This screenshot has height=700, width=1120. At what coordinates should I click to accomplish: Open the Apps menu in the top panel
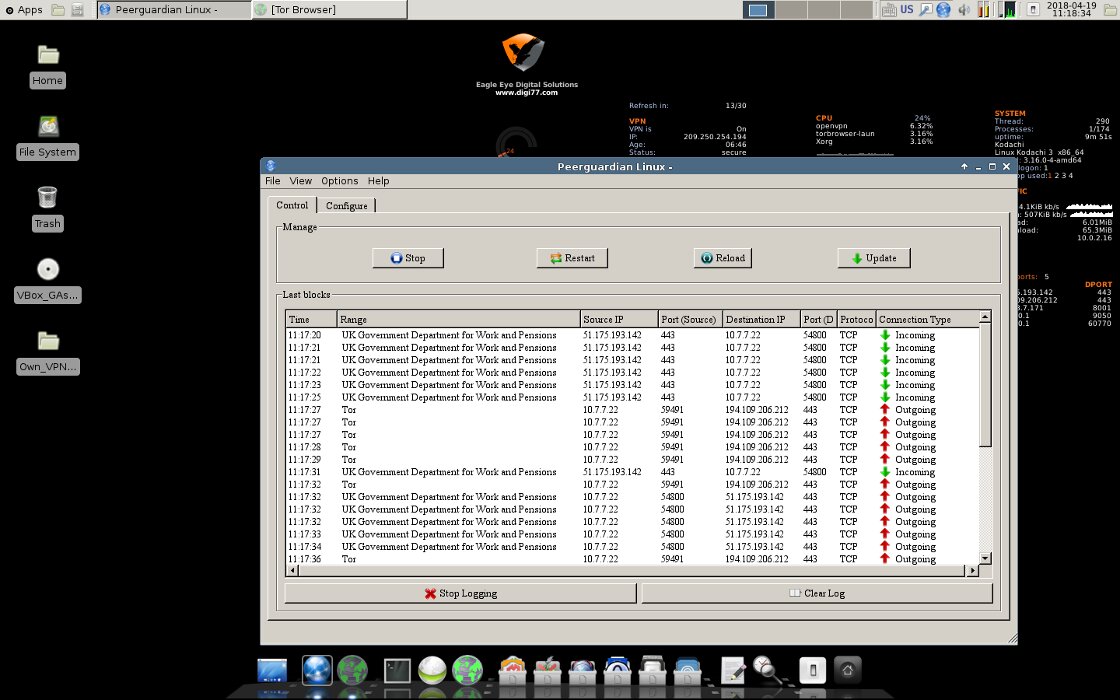23,10
